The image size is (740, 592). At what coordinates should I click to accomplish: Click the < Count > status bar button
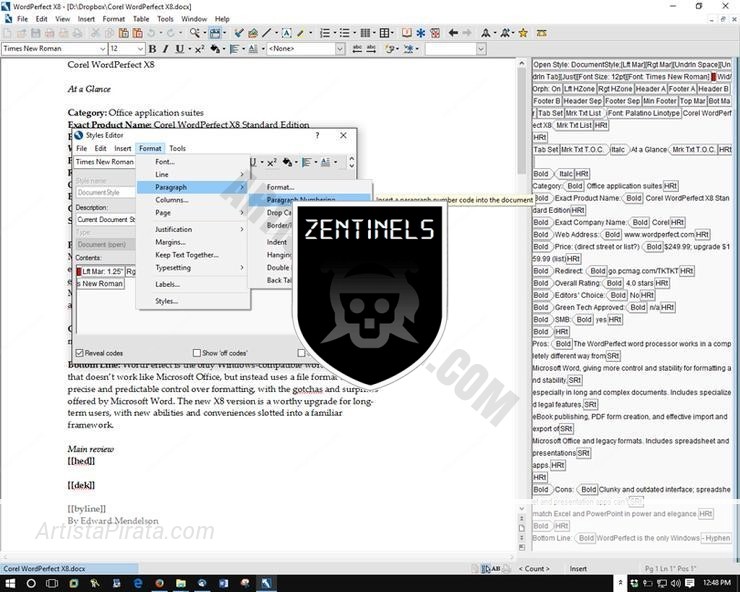pos(534,569)
